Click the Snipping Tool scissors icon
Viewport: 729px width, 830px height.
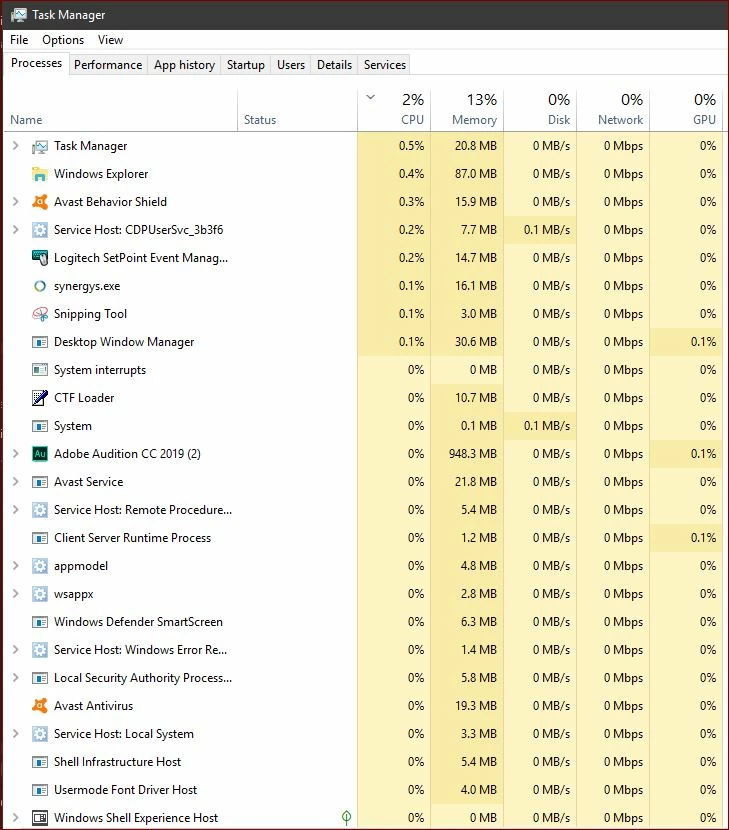(x=40, y=314)
